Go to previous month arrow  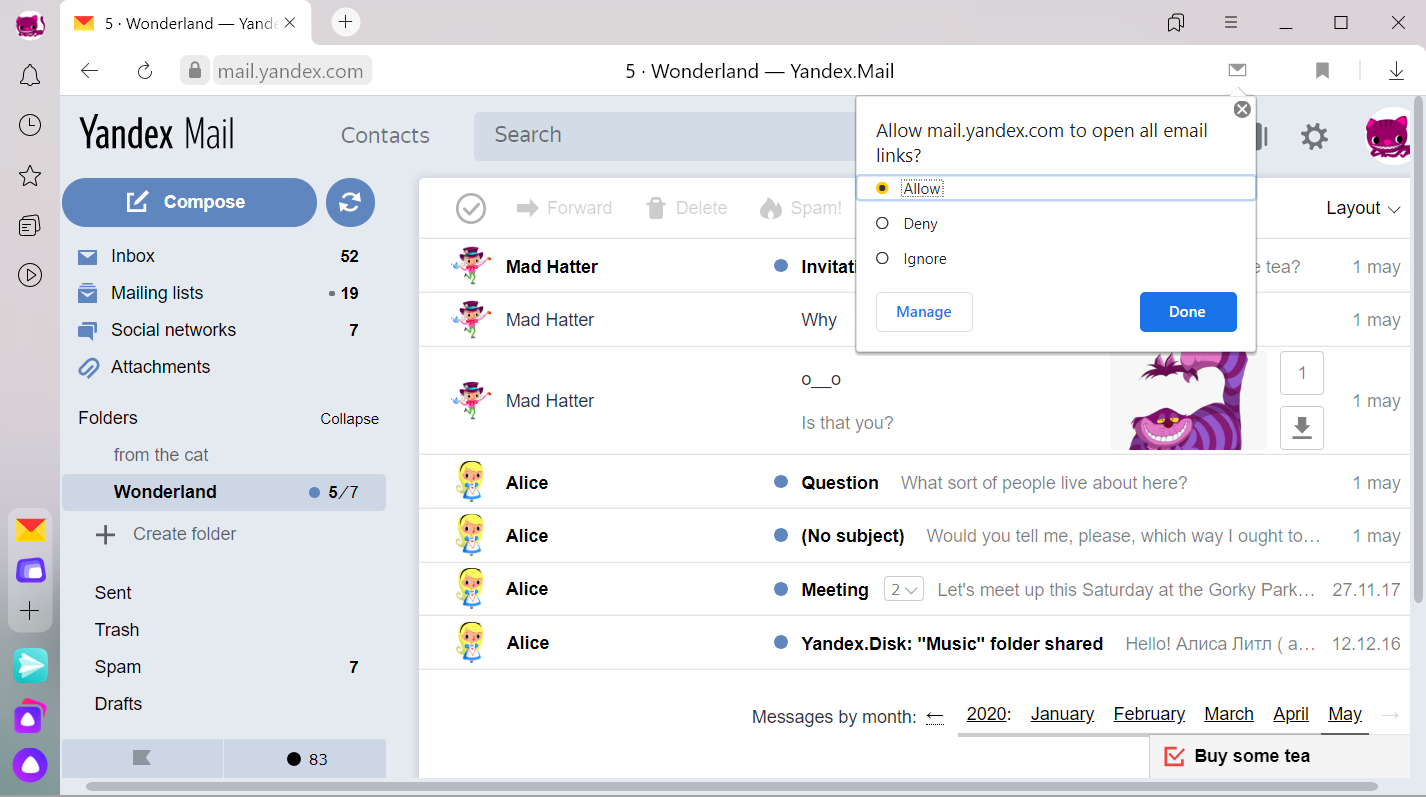click(935, 715)
